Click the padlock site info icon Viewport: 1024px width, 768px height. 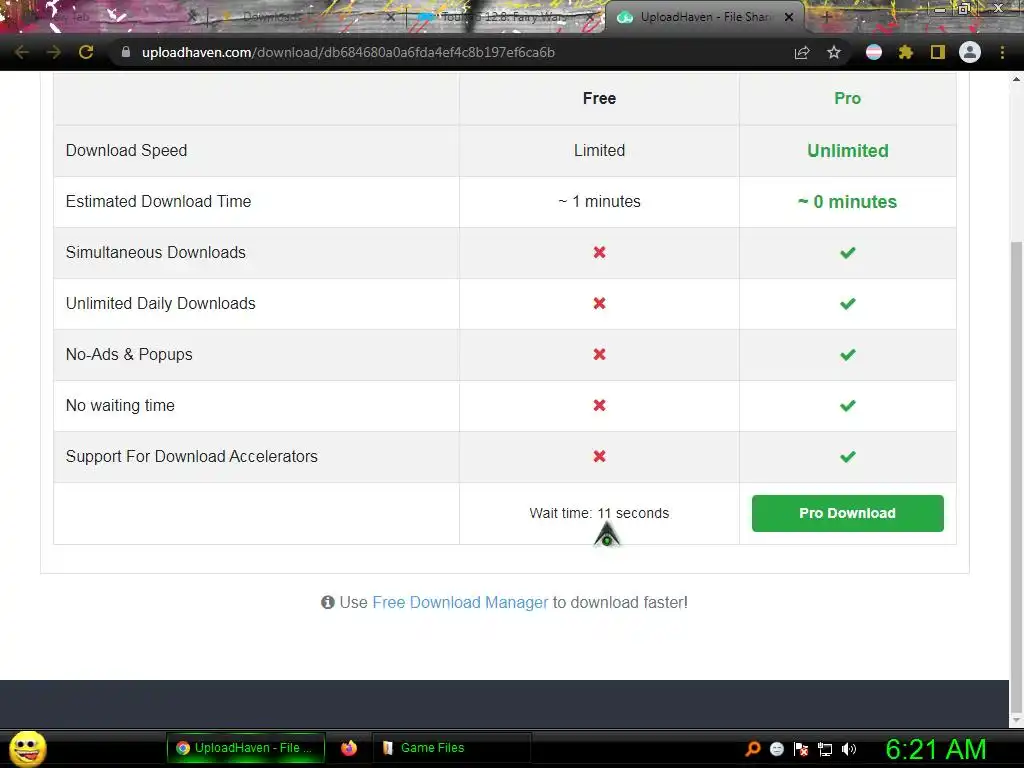click(x=126, y=52)
